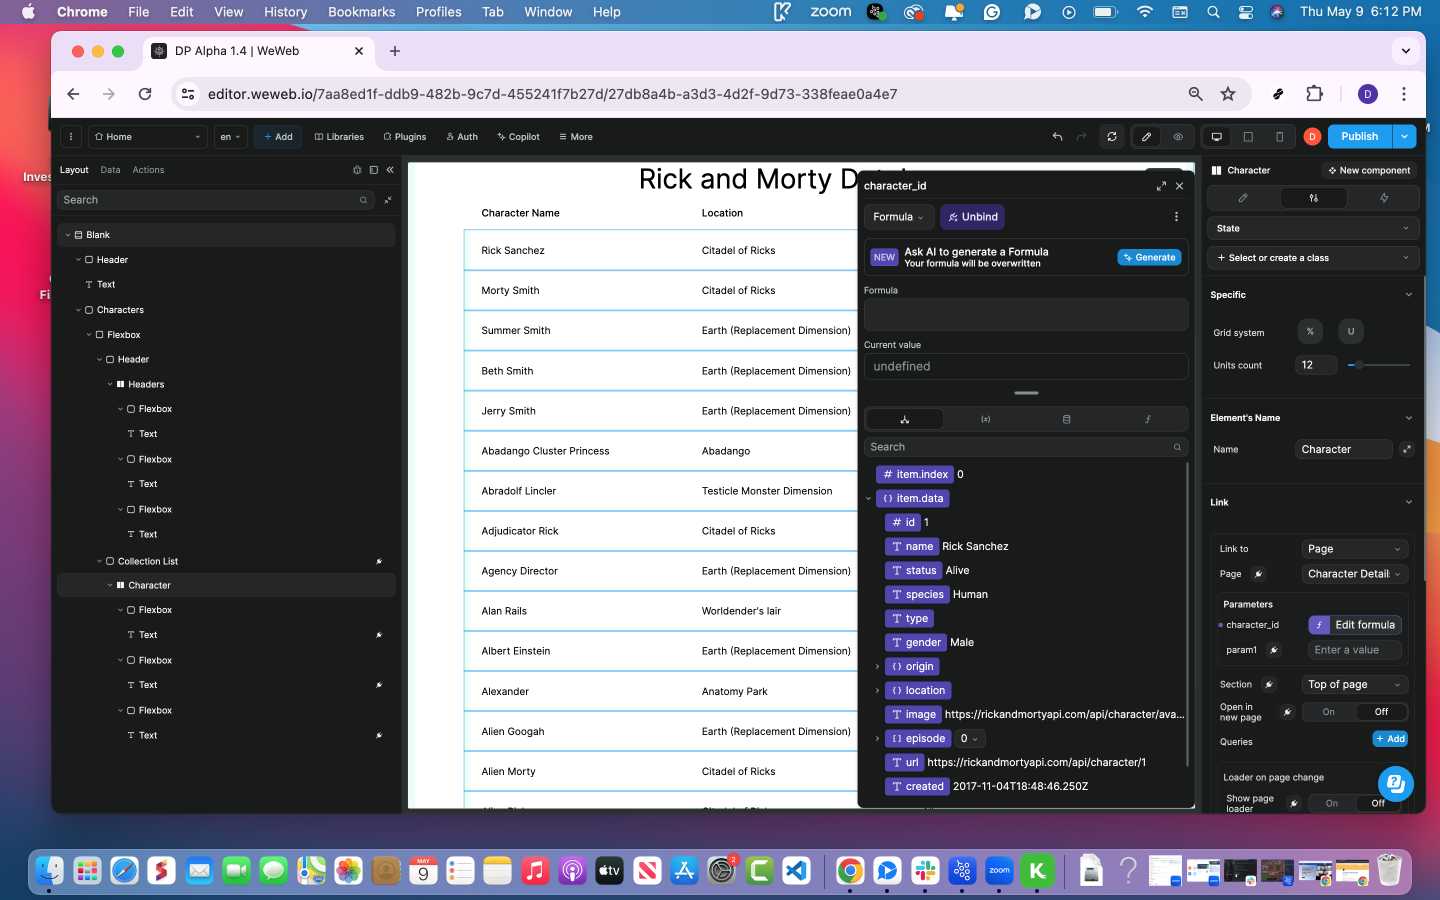Select the mobile breakpoint icon
The height and width of the screenshot is (900, 1440).
click(x=1279, y=137)
